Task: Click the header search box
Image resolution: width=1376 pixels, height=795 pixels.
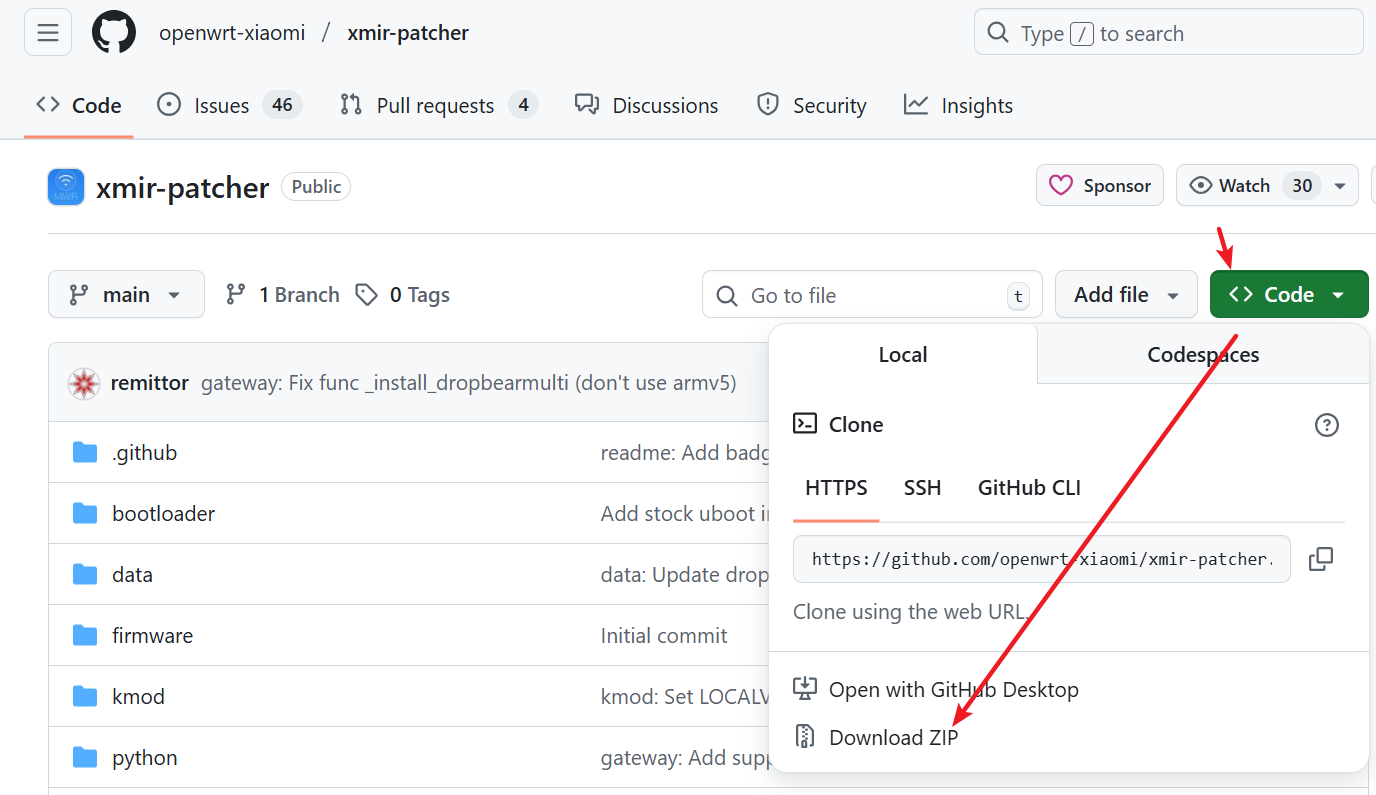Action: (x=1169, y=33)
